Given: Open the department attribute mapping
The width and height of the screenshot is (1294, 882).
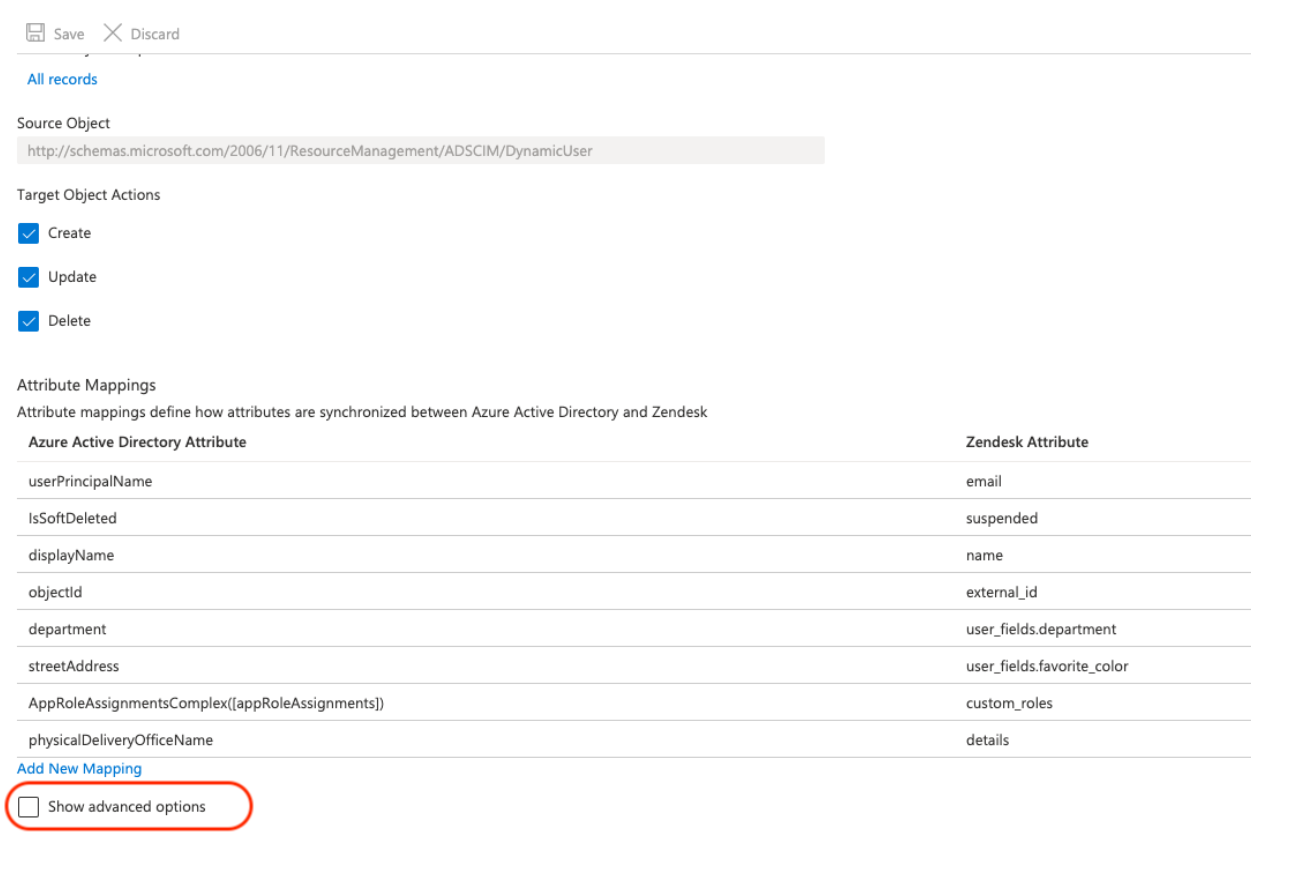Looking at the screenshot, I should (x=67, y=629).
